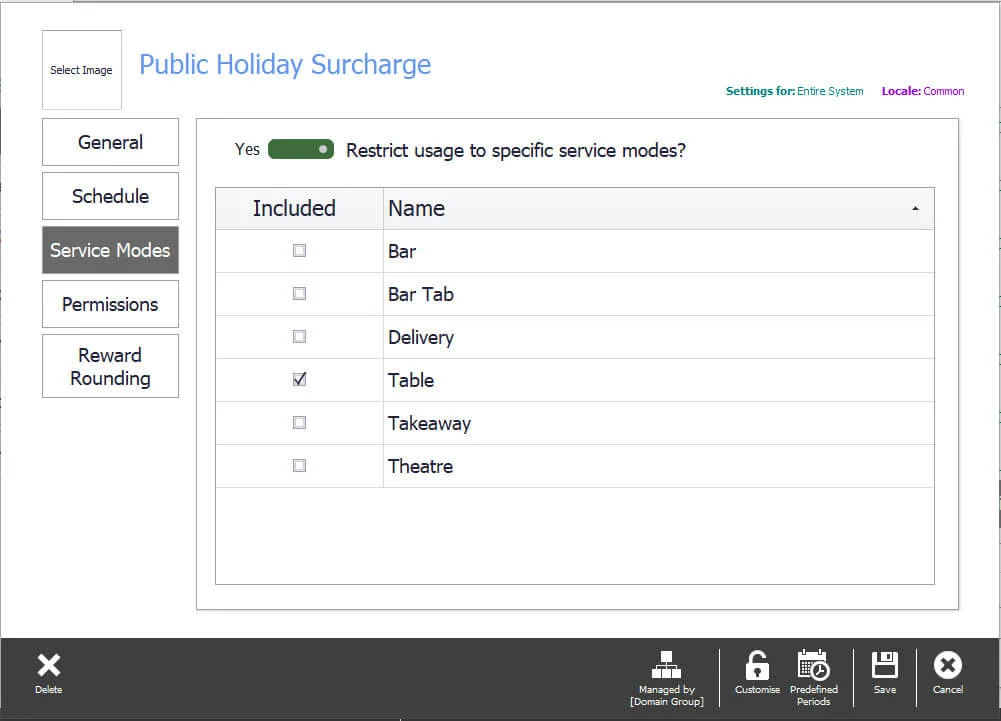Open the Permissions tab
This screenshot has height=721, width=1001.
pyautogui.click(x=110, y=304)
